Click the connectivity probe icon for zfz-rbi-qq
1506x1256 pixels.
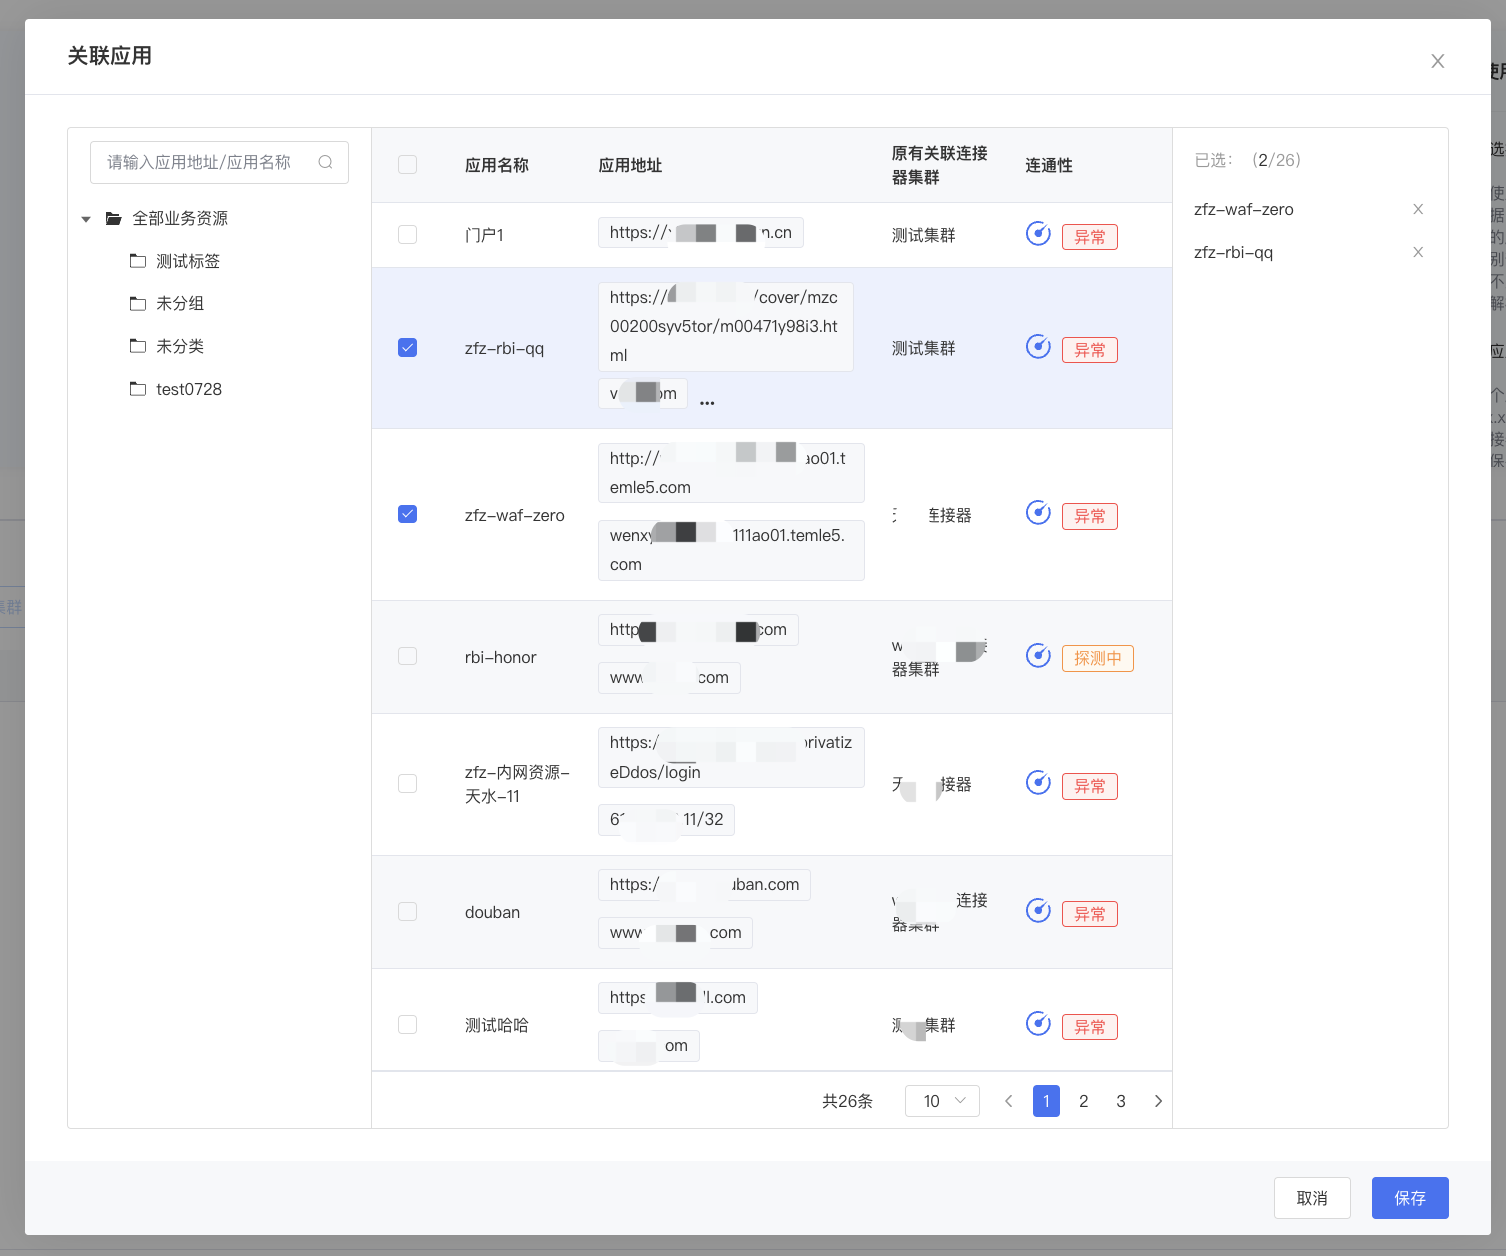1038,347
